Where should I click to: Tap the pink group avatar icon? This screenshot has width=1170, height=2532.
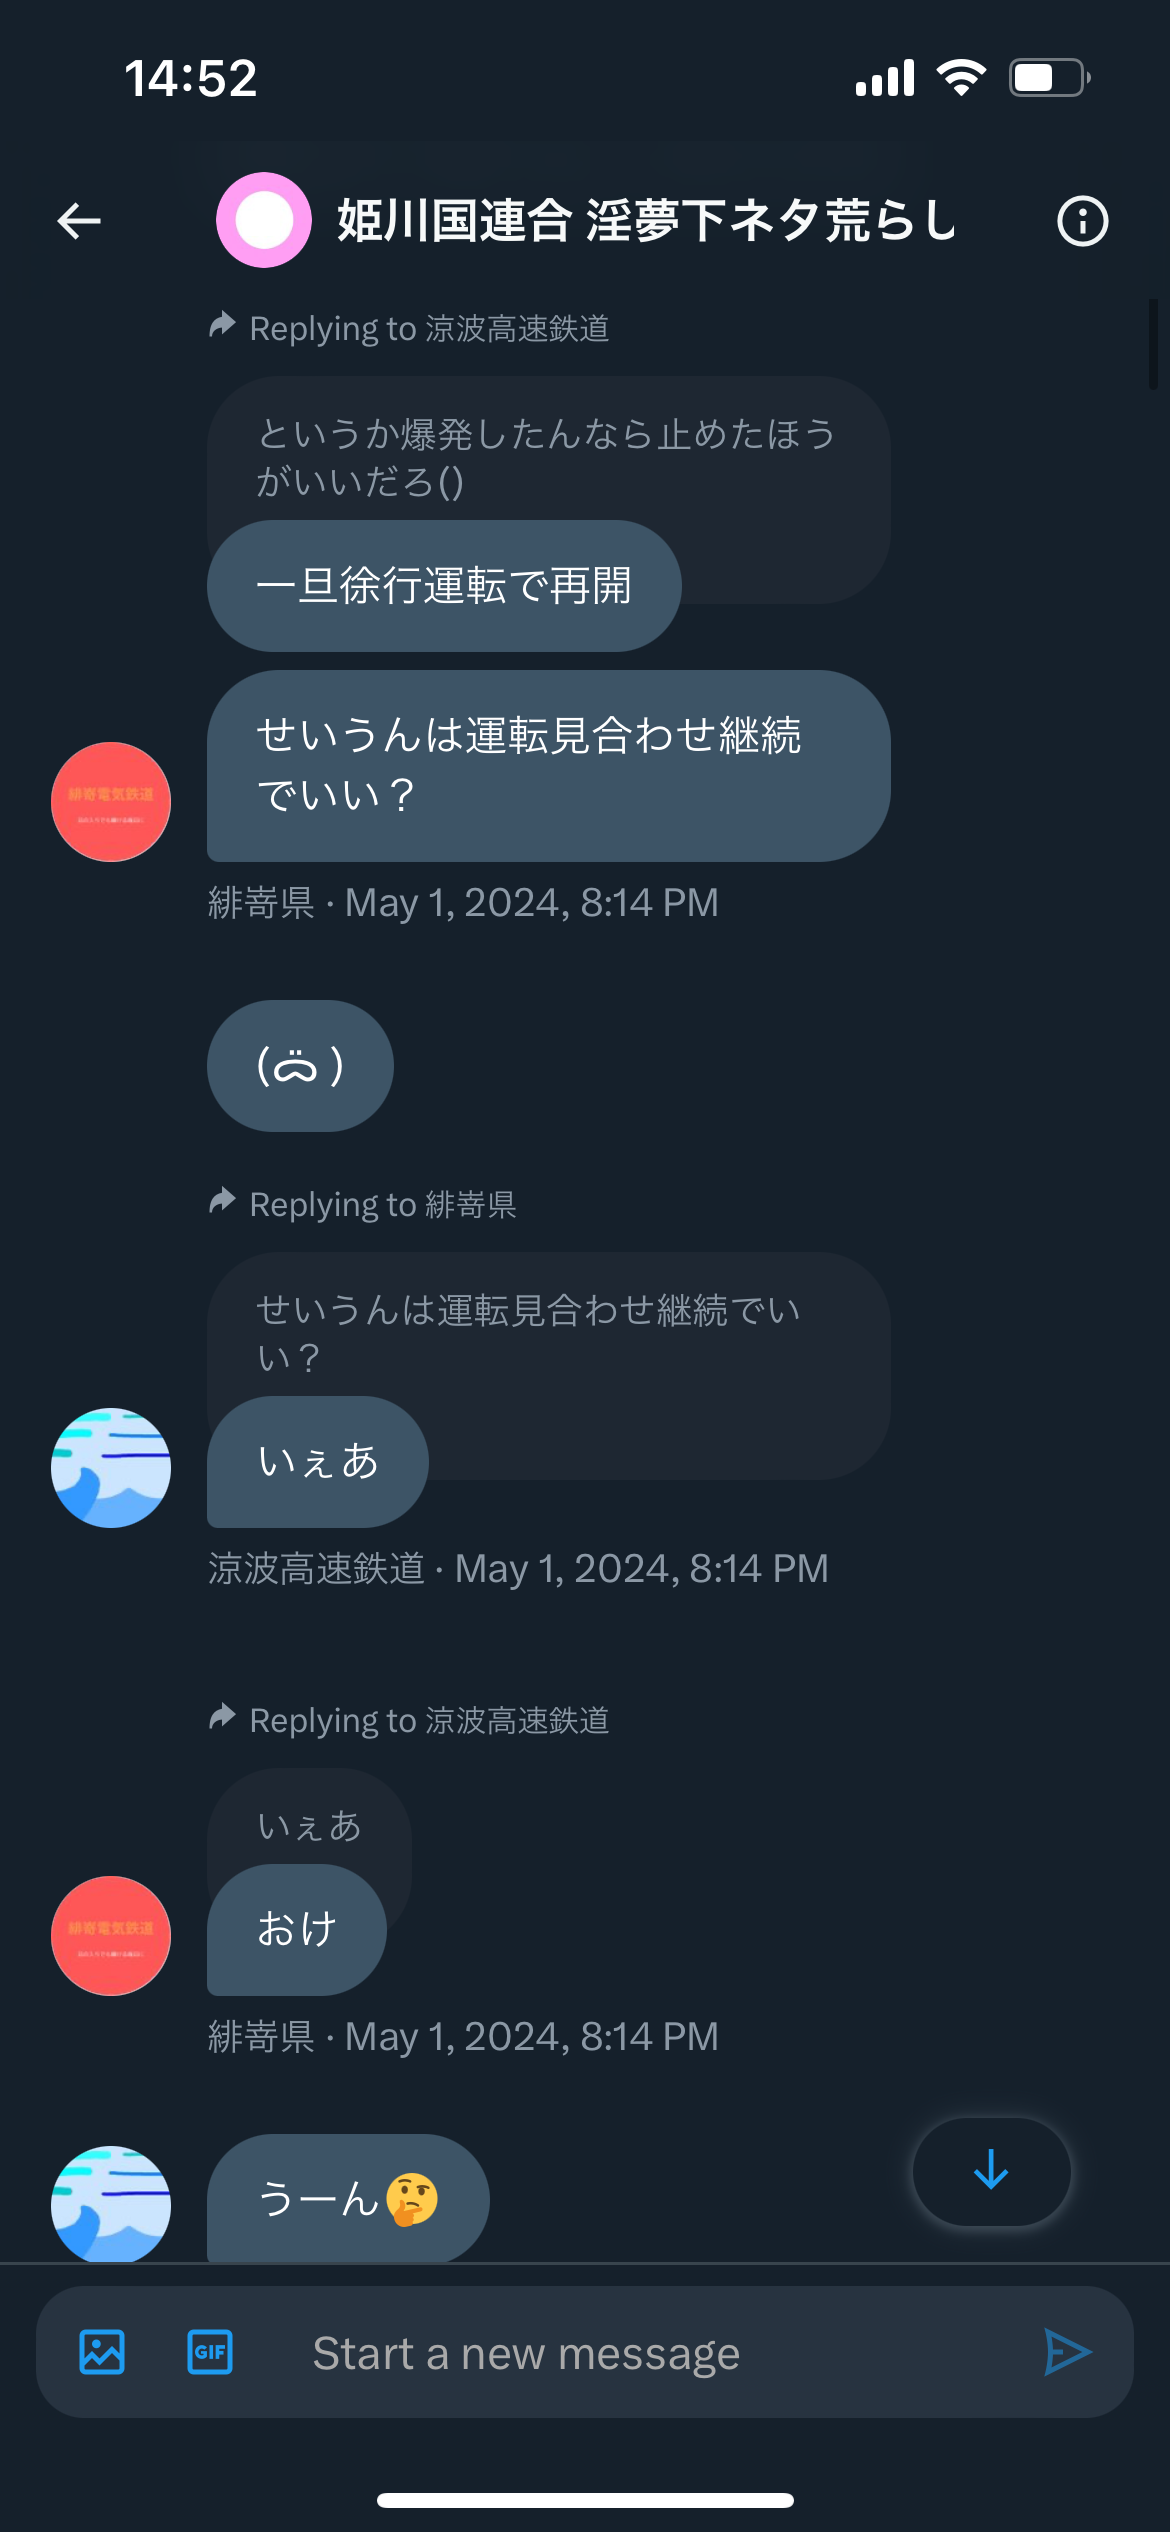(264, 220)
